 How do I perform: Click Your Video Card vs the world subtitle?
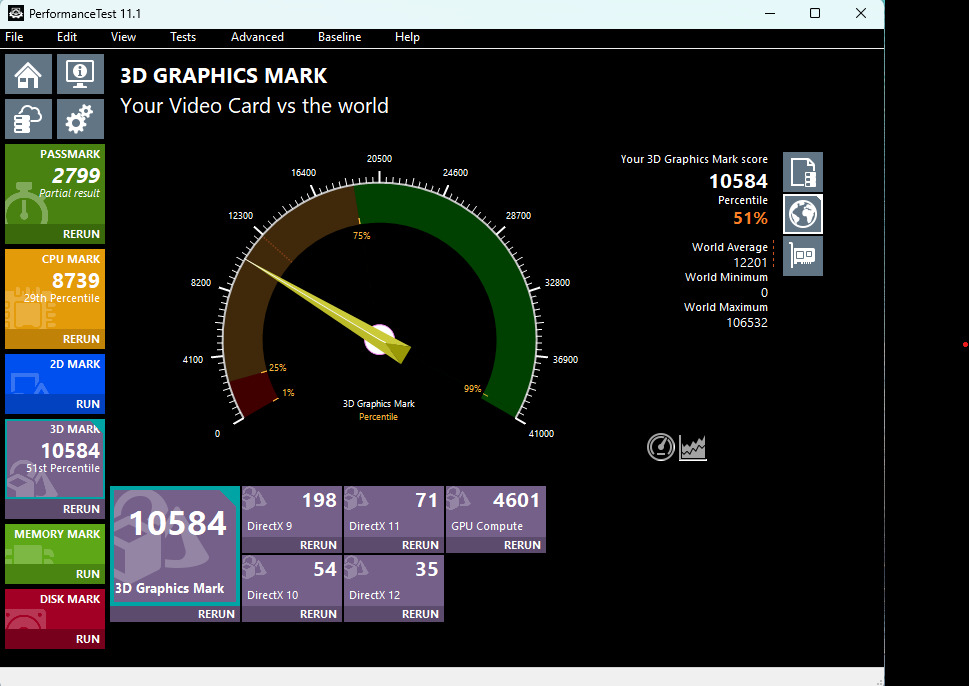(x=254, y=106)
